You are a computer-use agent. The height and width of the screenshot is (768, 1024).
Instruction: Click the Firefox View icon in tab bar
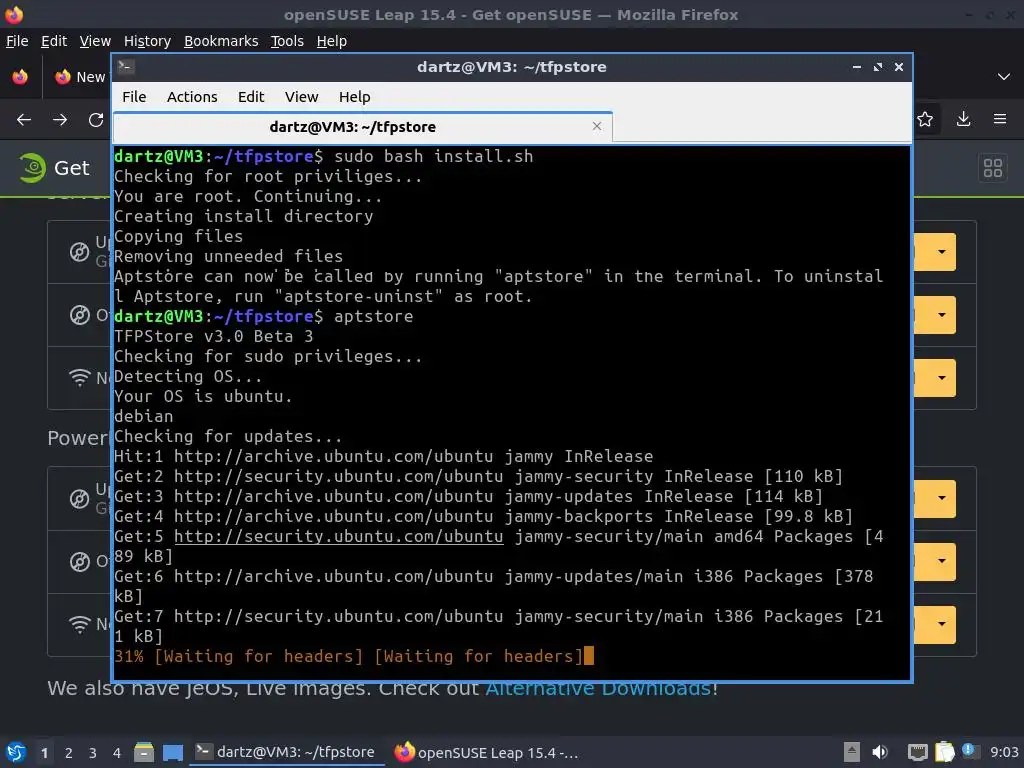pyautogui.click(x=20, y=76)
